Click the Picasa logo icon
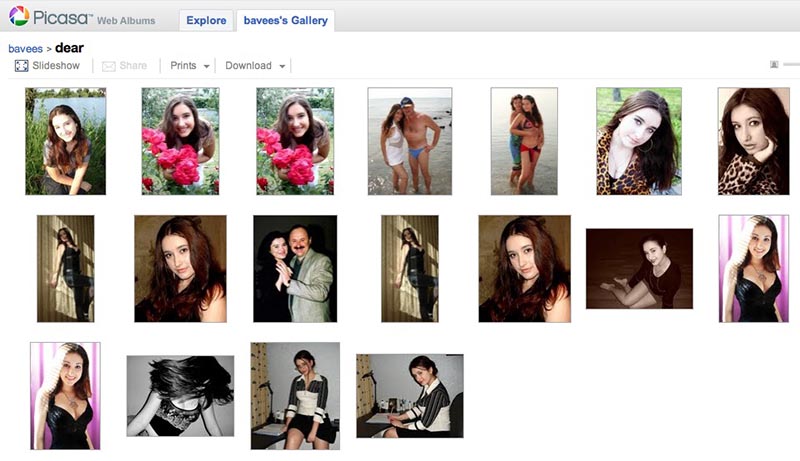The width and height of the screenshot is (800, 461). (19, 16)
